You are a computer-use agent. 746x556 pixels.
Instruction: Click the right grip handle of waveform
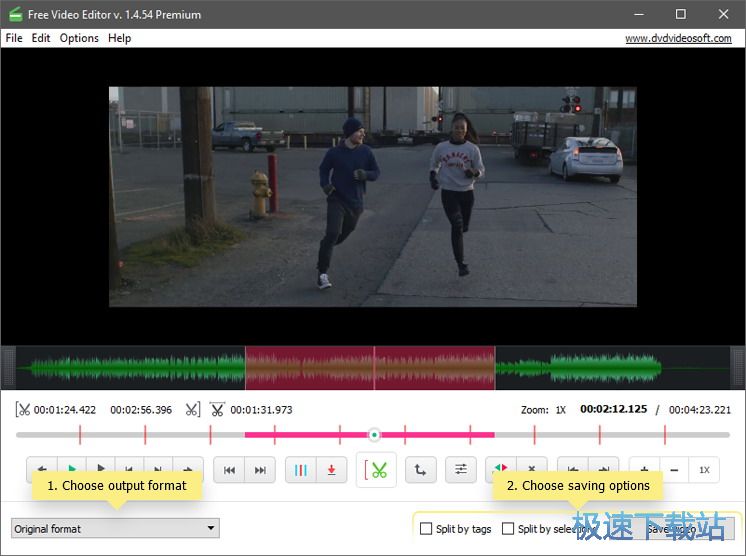(737, 368)
